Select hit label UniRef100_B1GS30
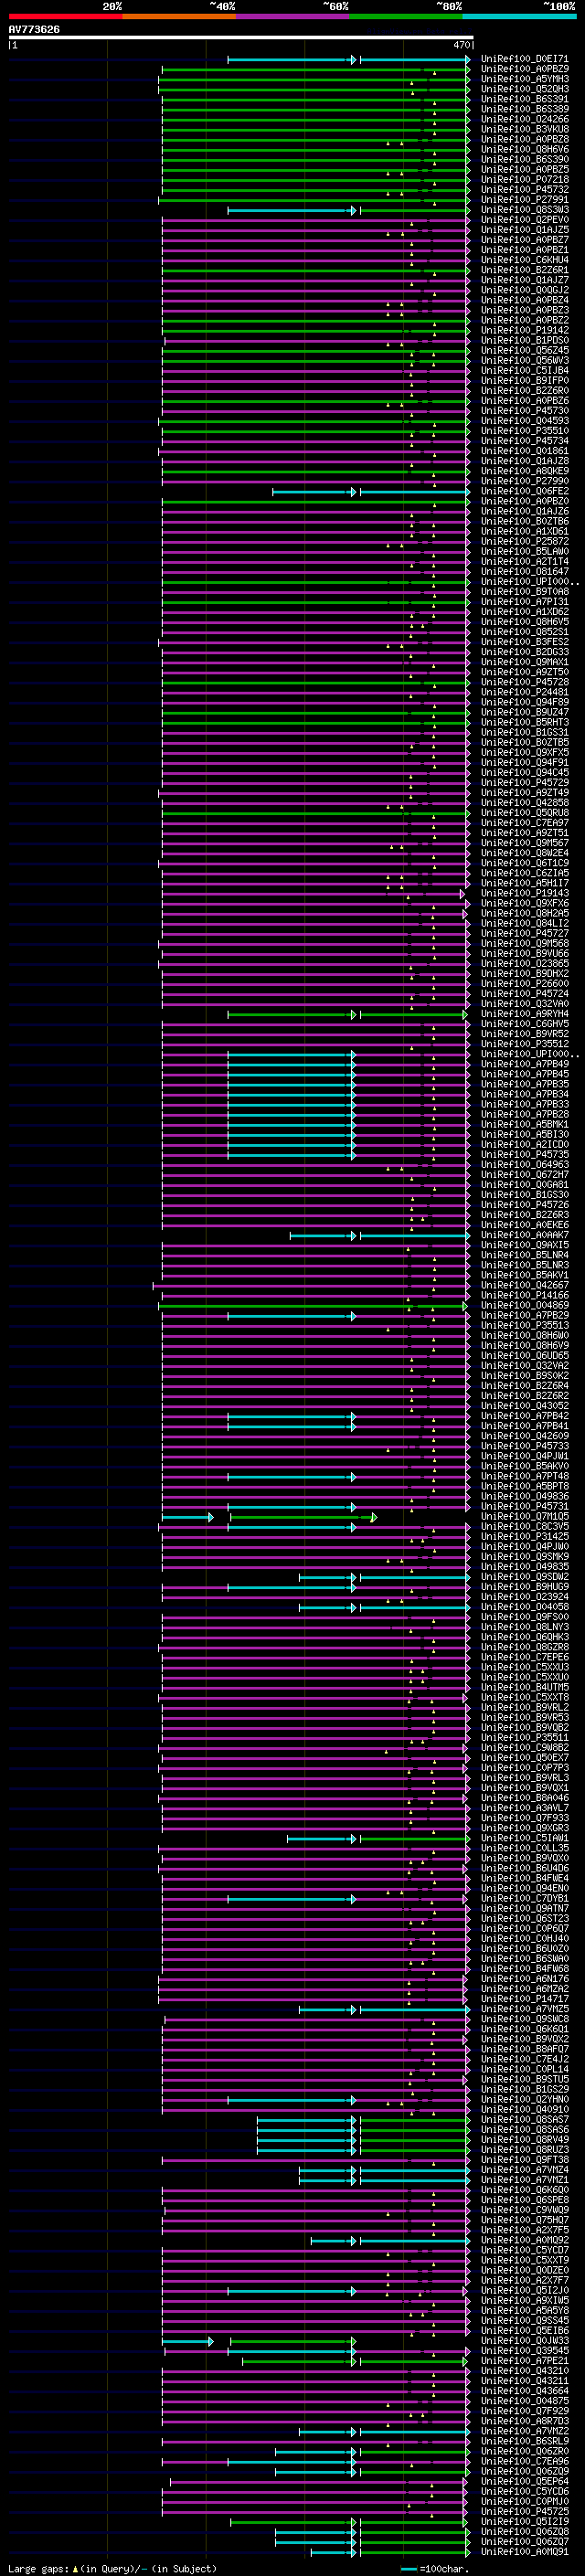 (524, 1196)
